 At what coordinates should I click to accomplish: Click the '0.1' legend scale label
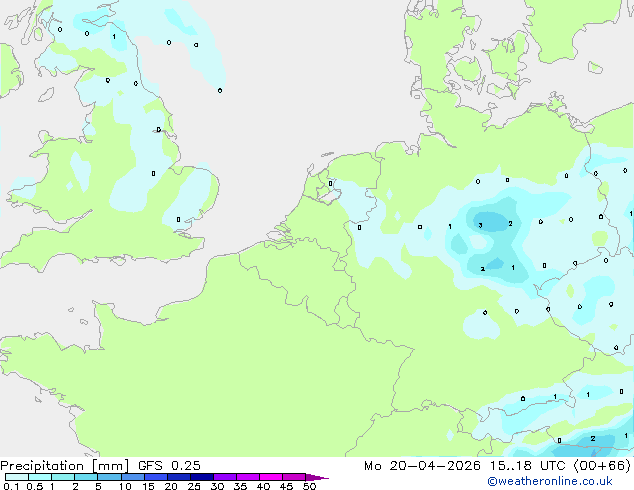pyautogui.click(x=11, y=486)
